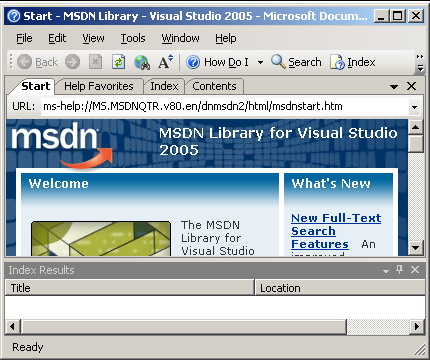This screenshot has height=360, width=430.
Task: Click Index Results scroll left arrow
Action: 12,326
